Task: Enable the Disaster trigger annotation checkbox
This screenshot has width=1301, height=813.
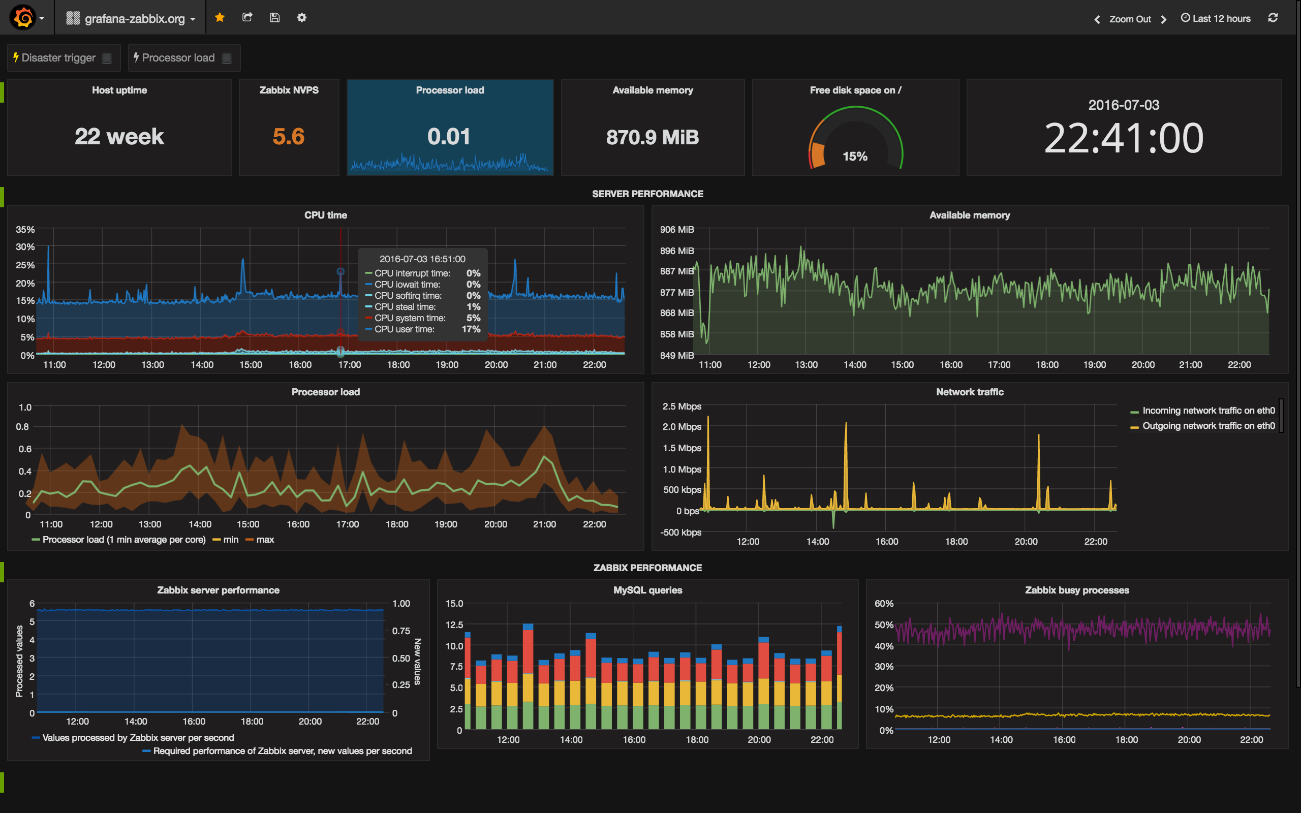Action: (x=107, y=58)
